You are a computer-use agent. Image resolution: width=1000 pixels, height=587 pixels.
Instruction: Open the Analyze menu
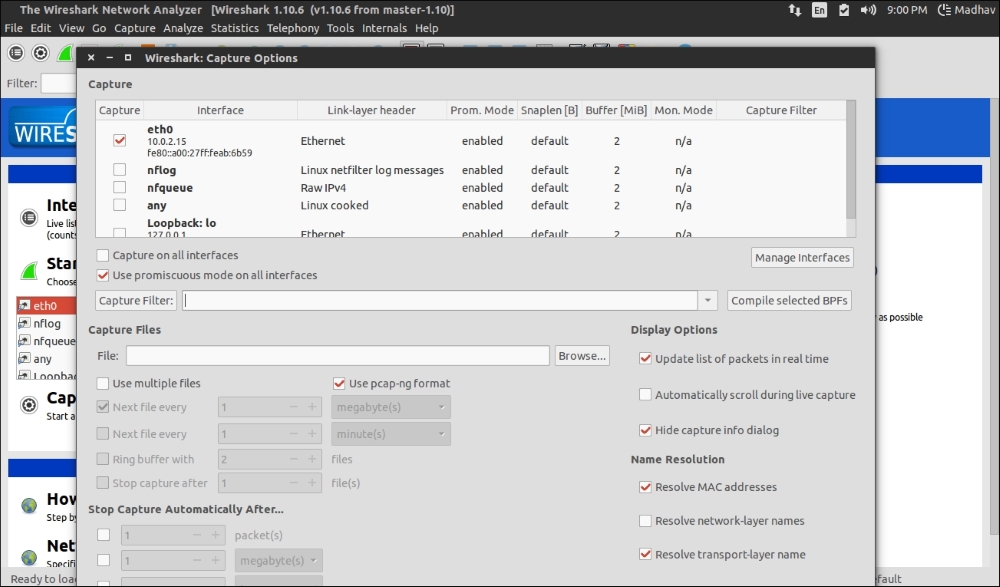183,28
